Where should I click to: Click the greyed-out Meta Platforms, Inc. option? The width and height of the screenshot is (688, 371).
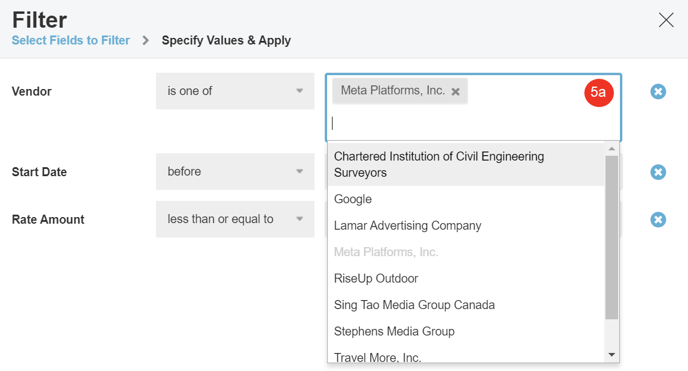[x=466, y=252]
